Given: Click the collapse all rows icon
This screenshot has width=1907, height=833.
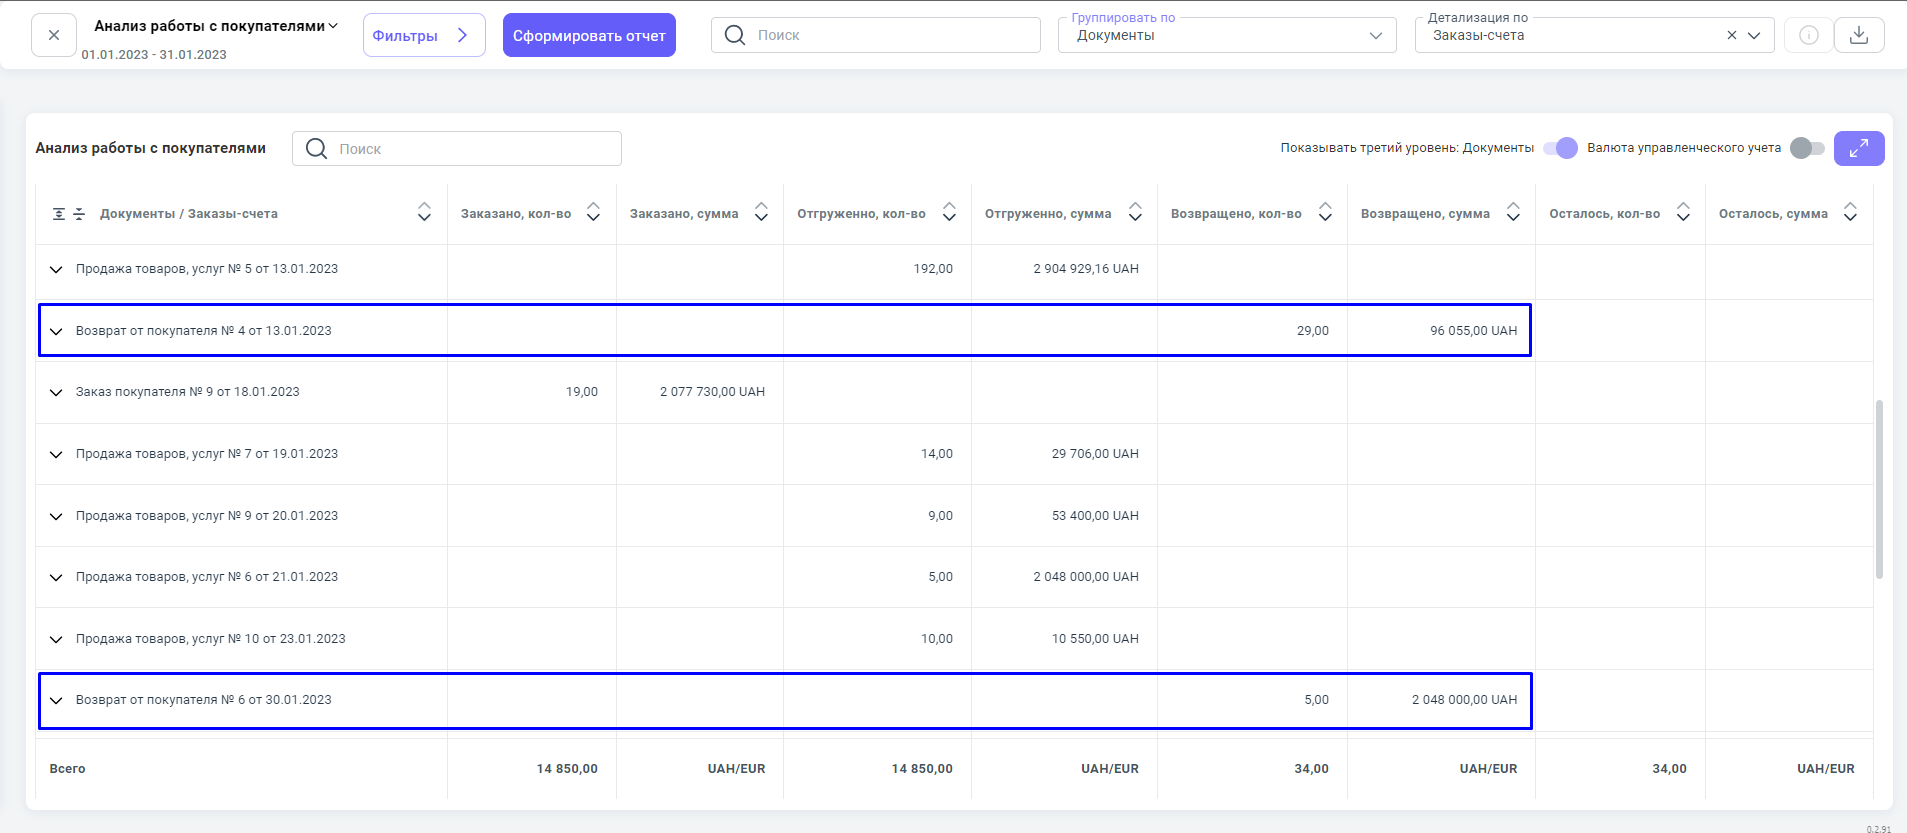Looking at the screenshot, I should click(79, 214).
